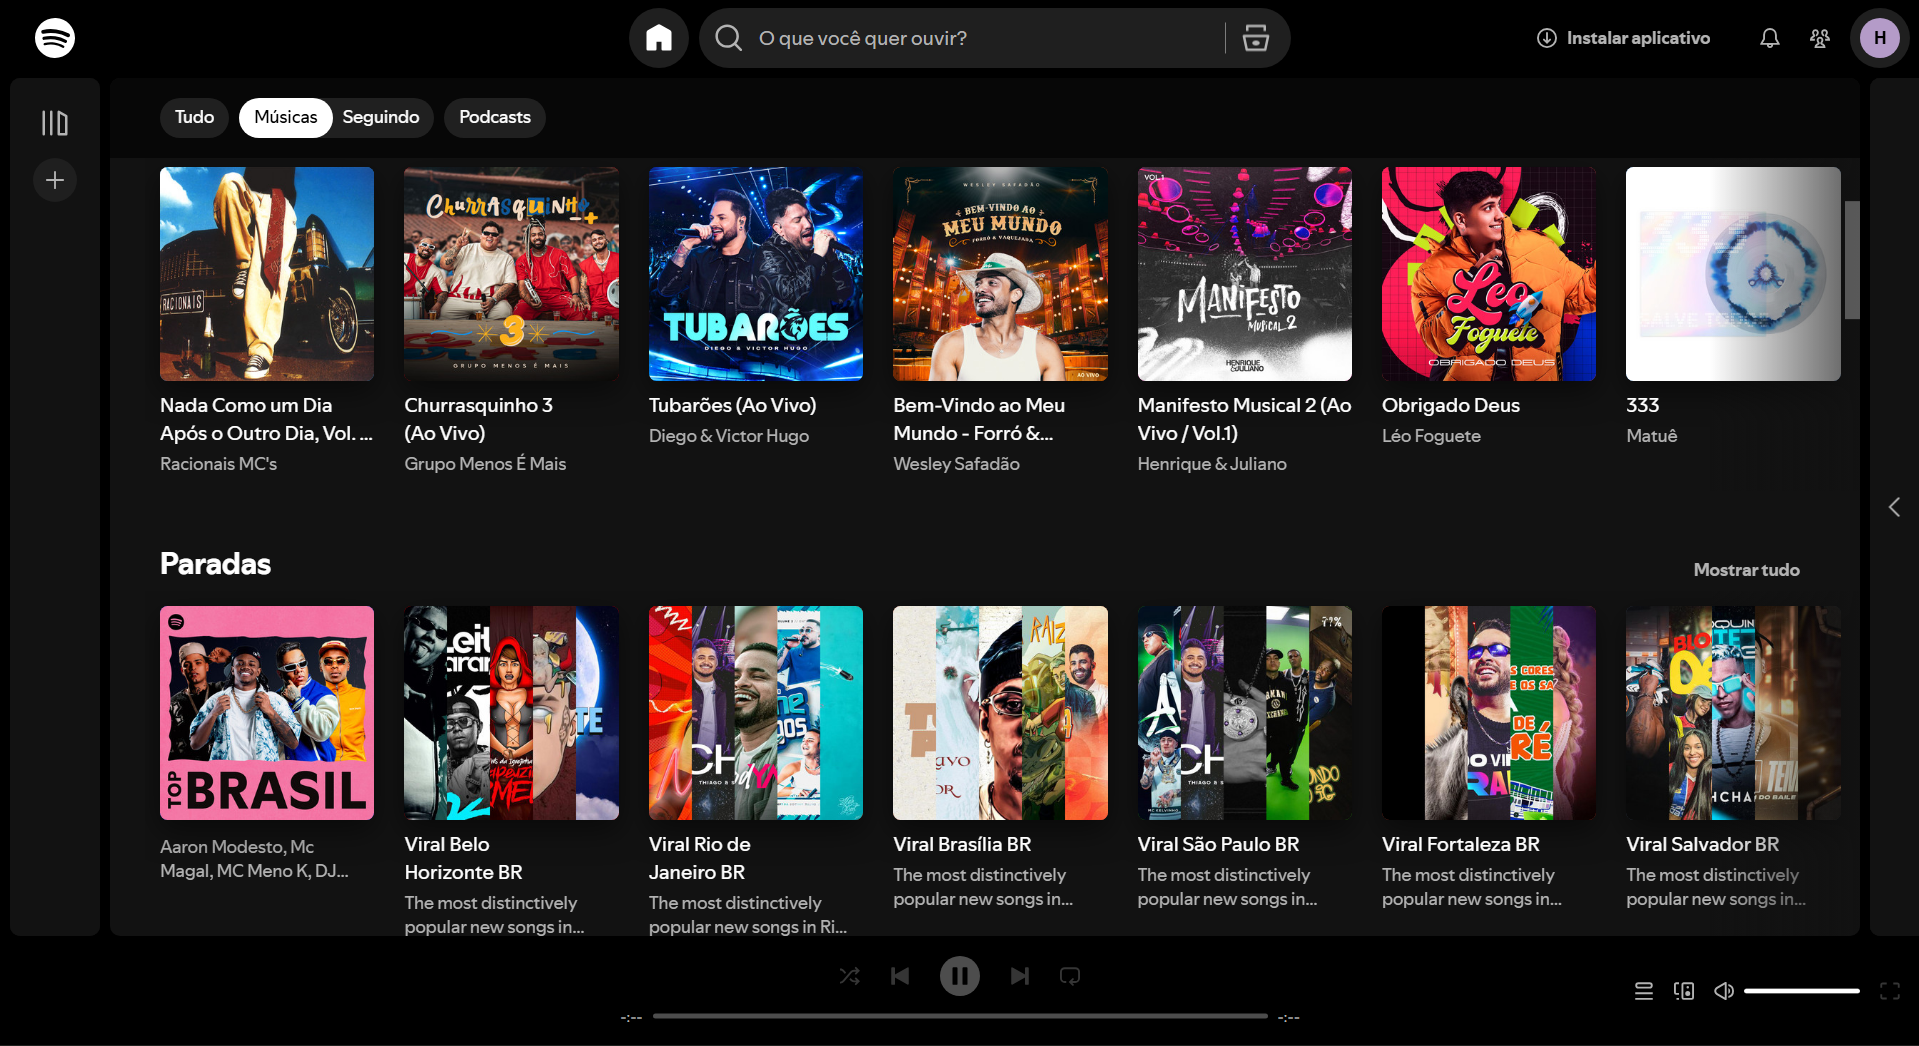Open Viral Rio de Janeiro BR cover
This screenshot has height=1046, width=1919.
[x=756, y=713]
